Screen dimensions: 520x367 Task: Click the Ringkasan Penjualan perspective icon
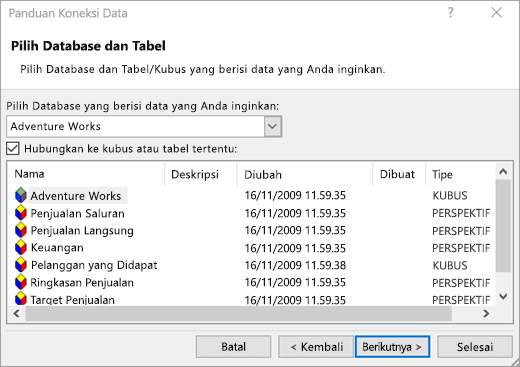click(x=21, y=282)
